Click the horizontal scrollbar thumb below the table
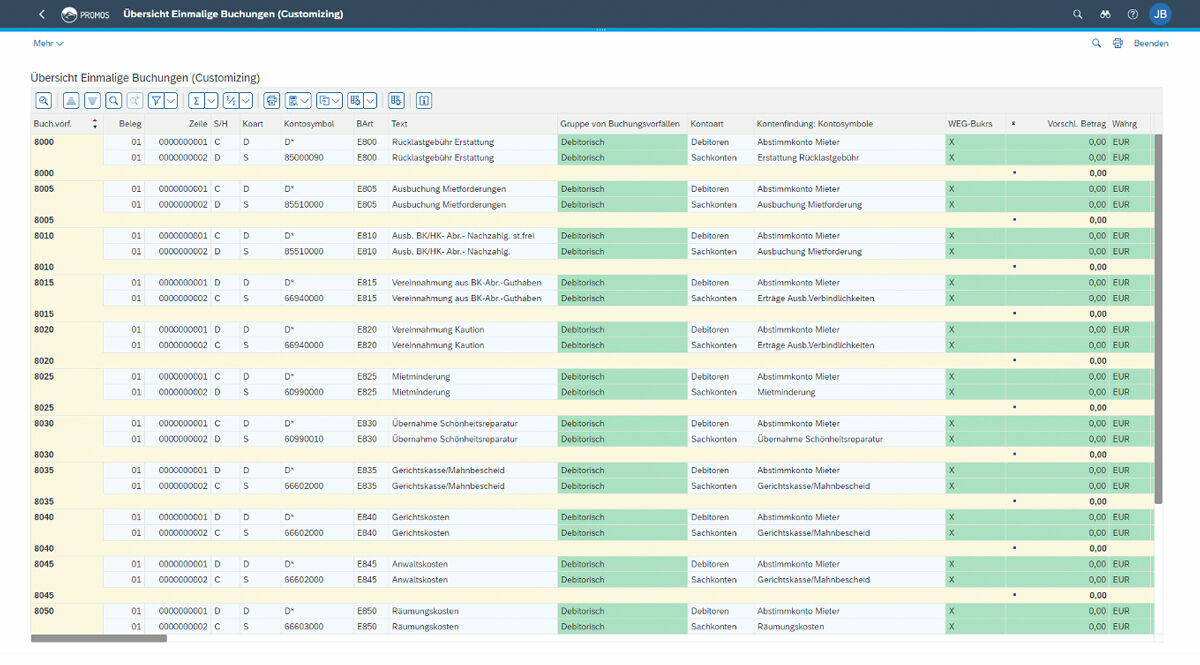 99,637
